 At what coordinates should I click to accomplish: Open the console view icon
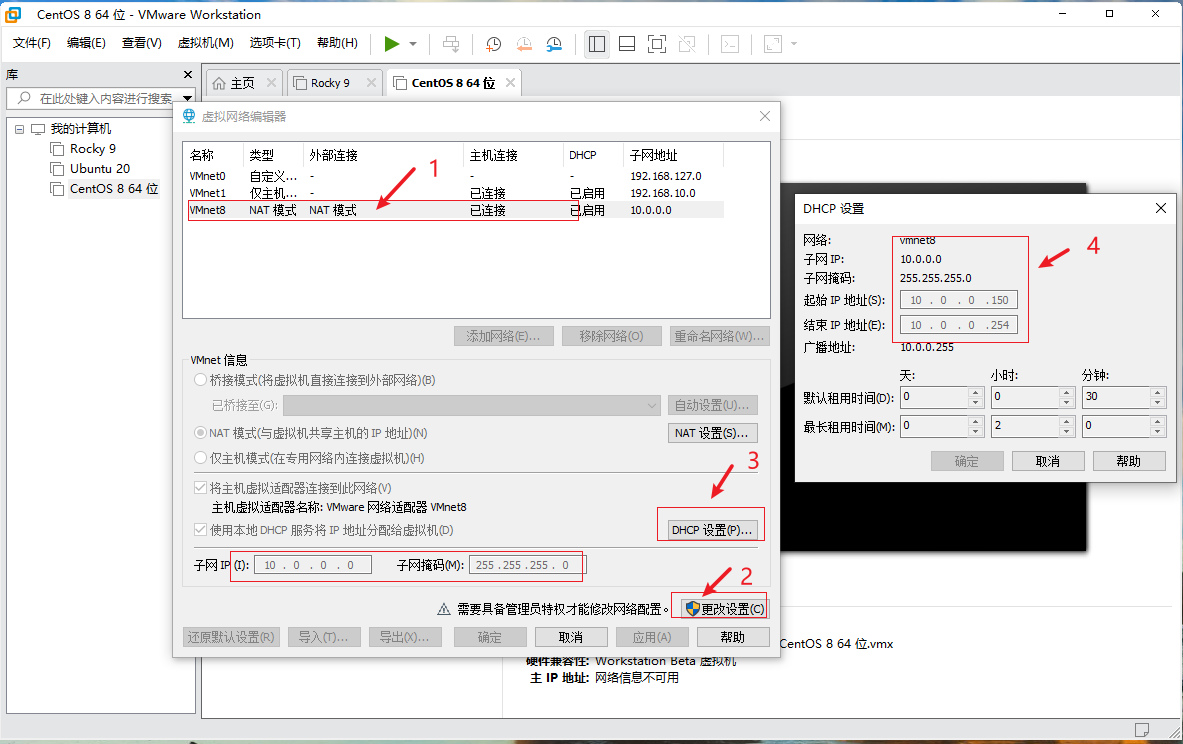click(x=730, y=44)
